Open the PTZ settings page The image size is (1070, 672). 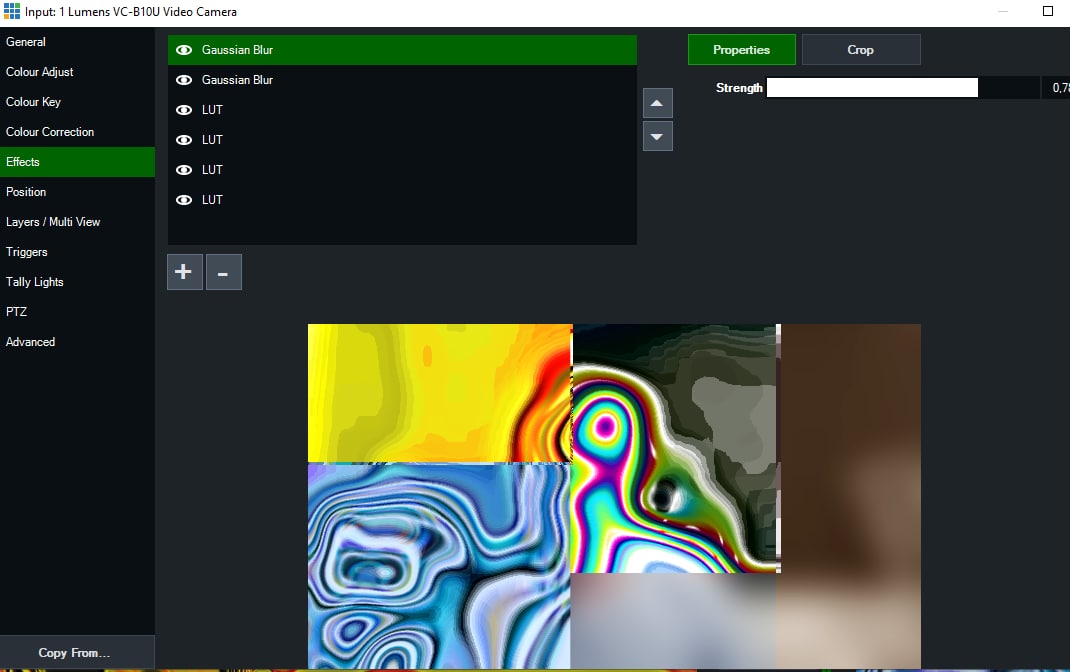[16, 312]
